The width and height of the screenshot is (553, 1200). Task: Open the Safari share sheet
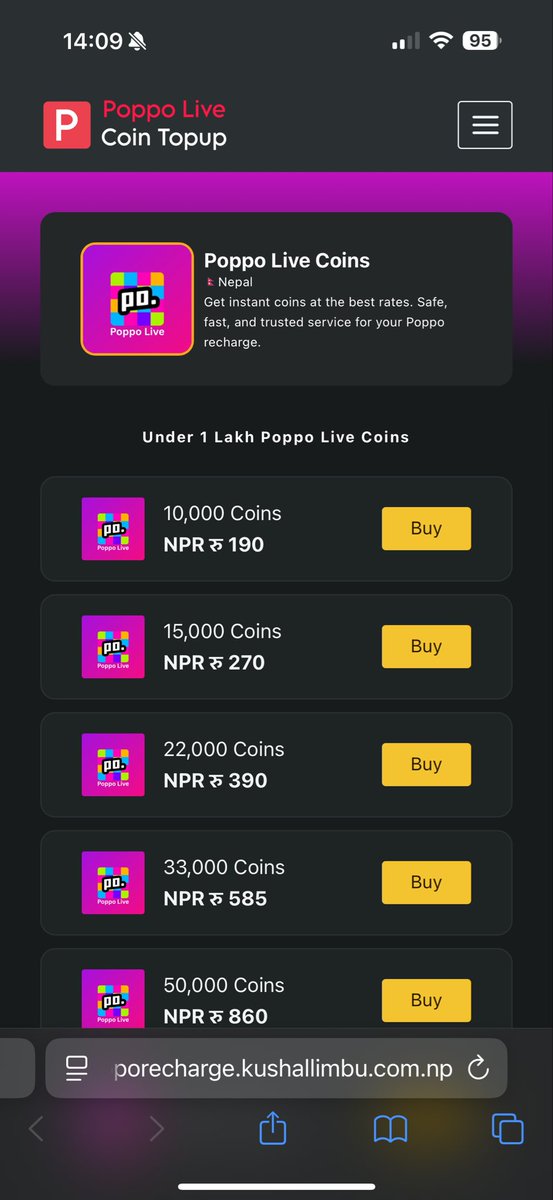coord(273,1128)
